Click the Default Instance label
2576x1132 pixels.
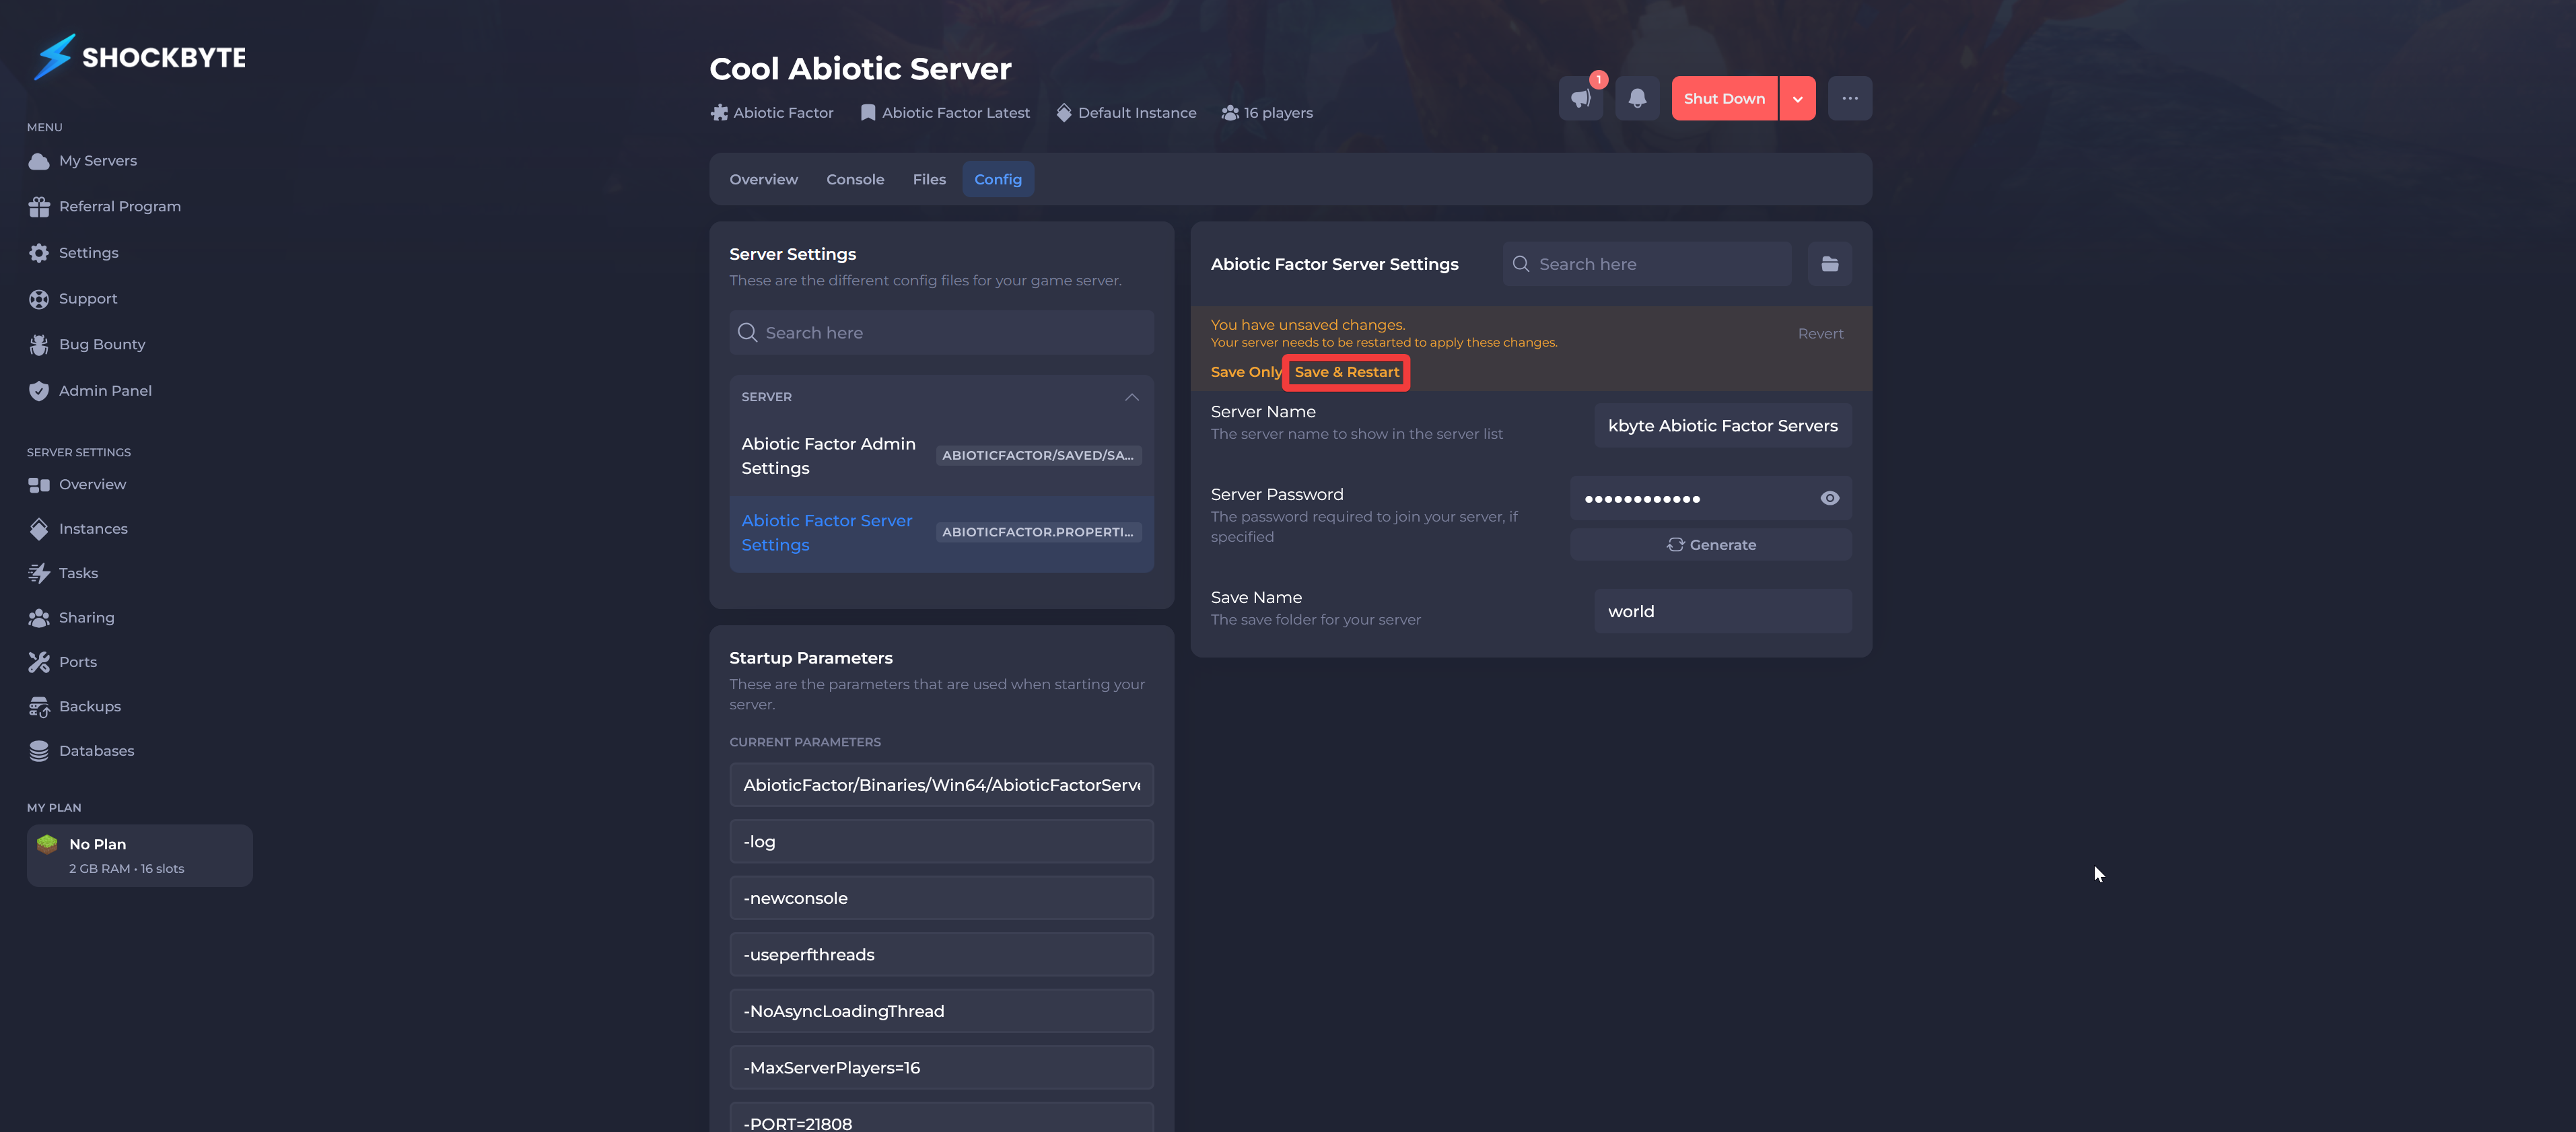tap(1126, 113)
